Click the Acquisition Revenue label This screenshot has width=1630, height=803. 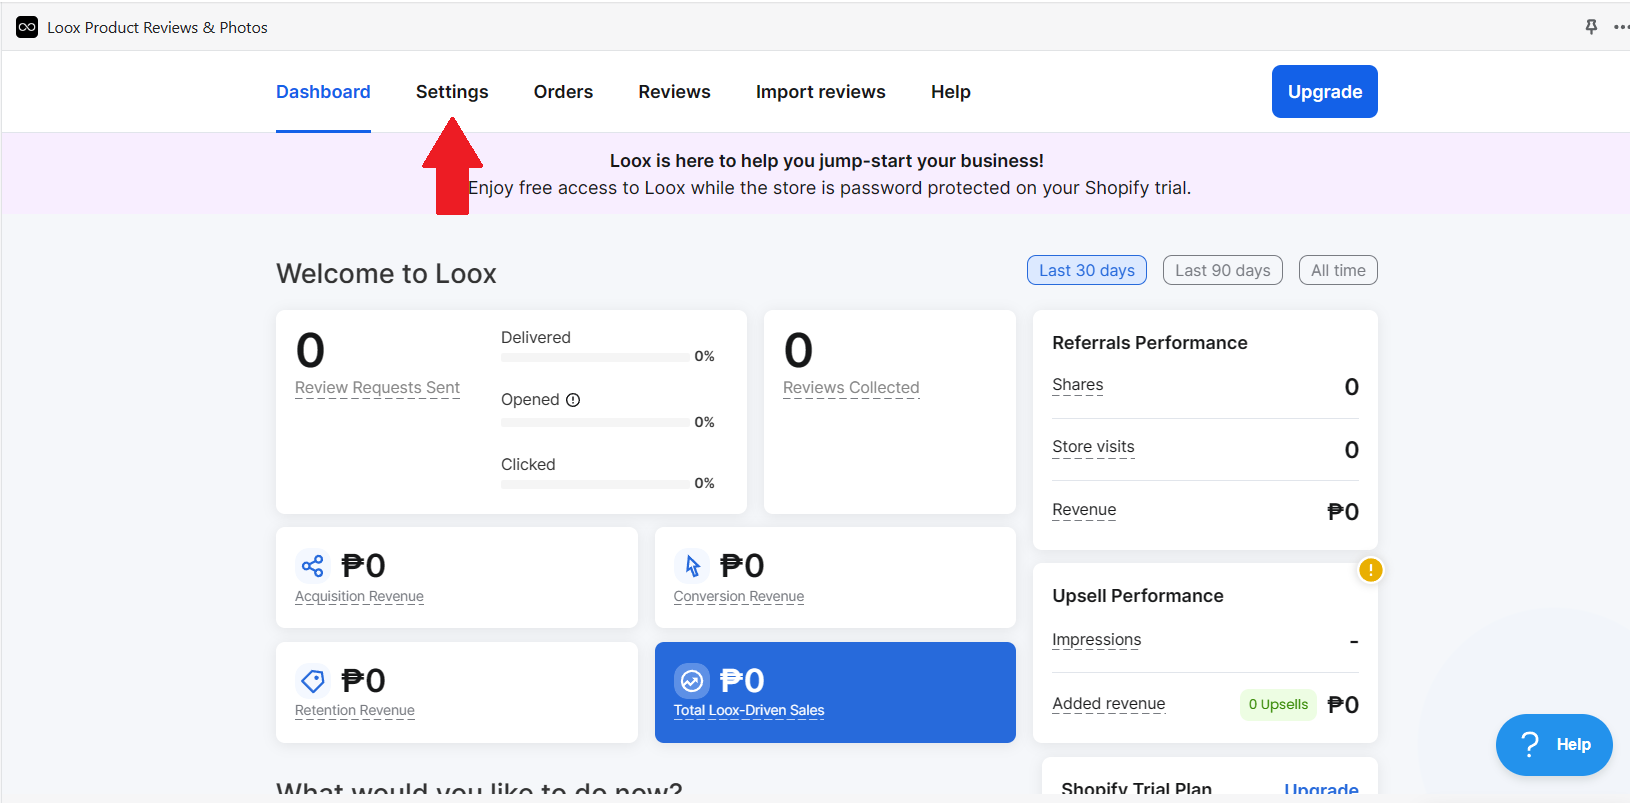(x=359, y=597)
